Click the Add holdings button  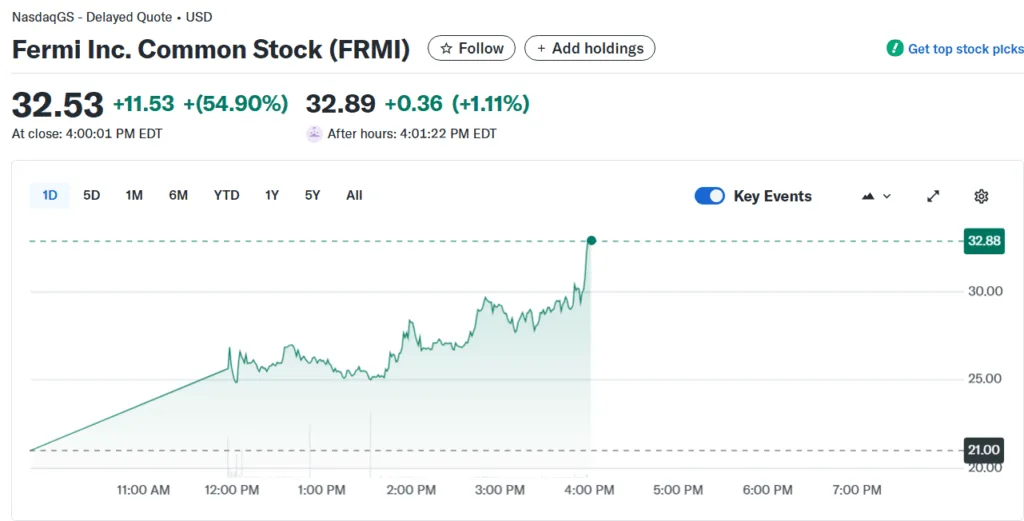589,48
